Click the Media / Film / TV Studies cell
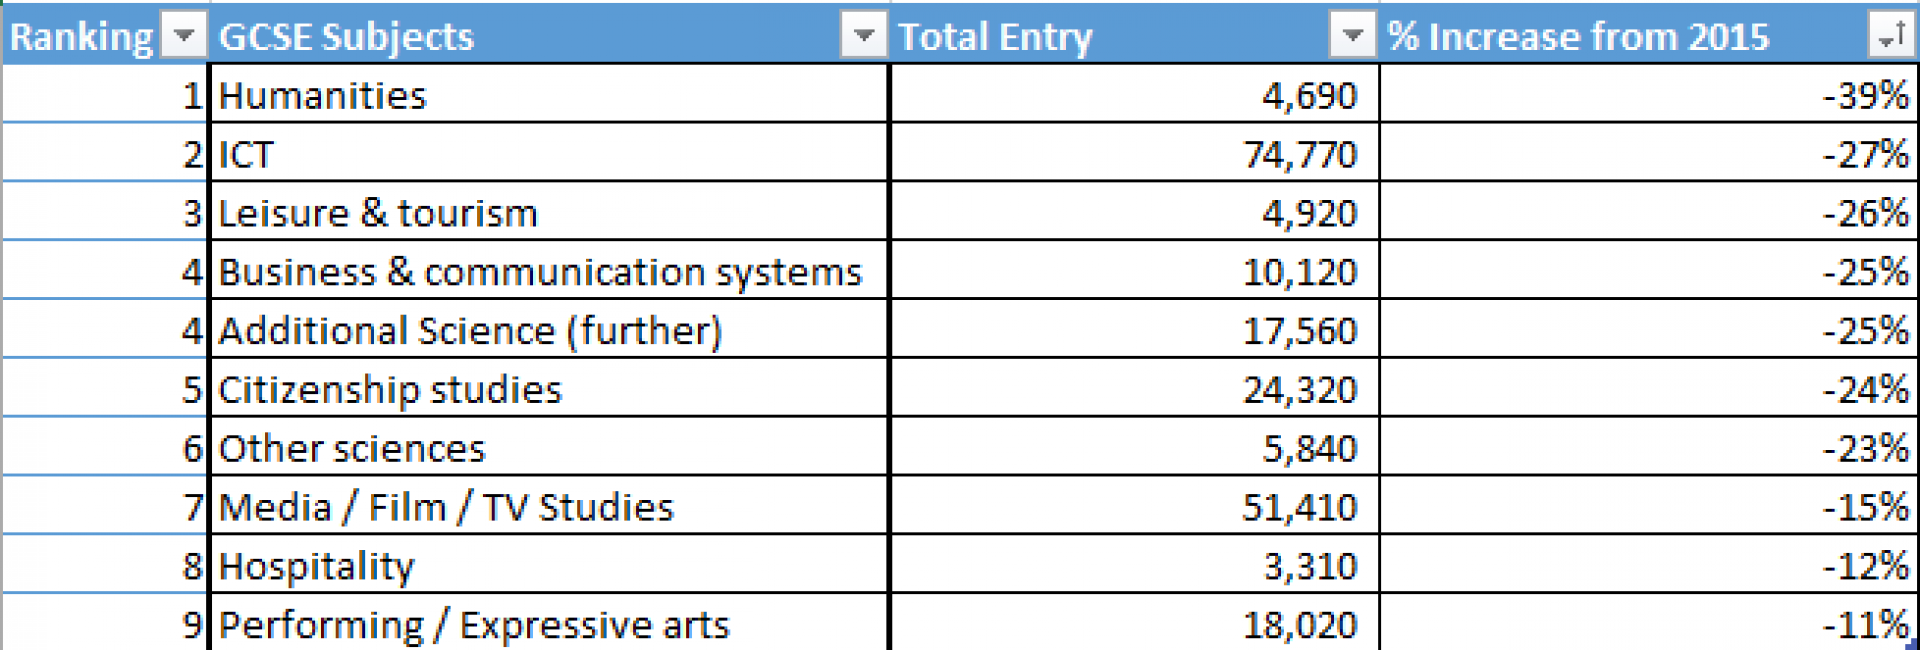This screenshot has width=1920, height=650. (446, 506)
